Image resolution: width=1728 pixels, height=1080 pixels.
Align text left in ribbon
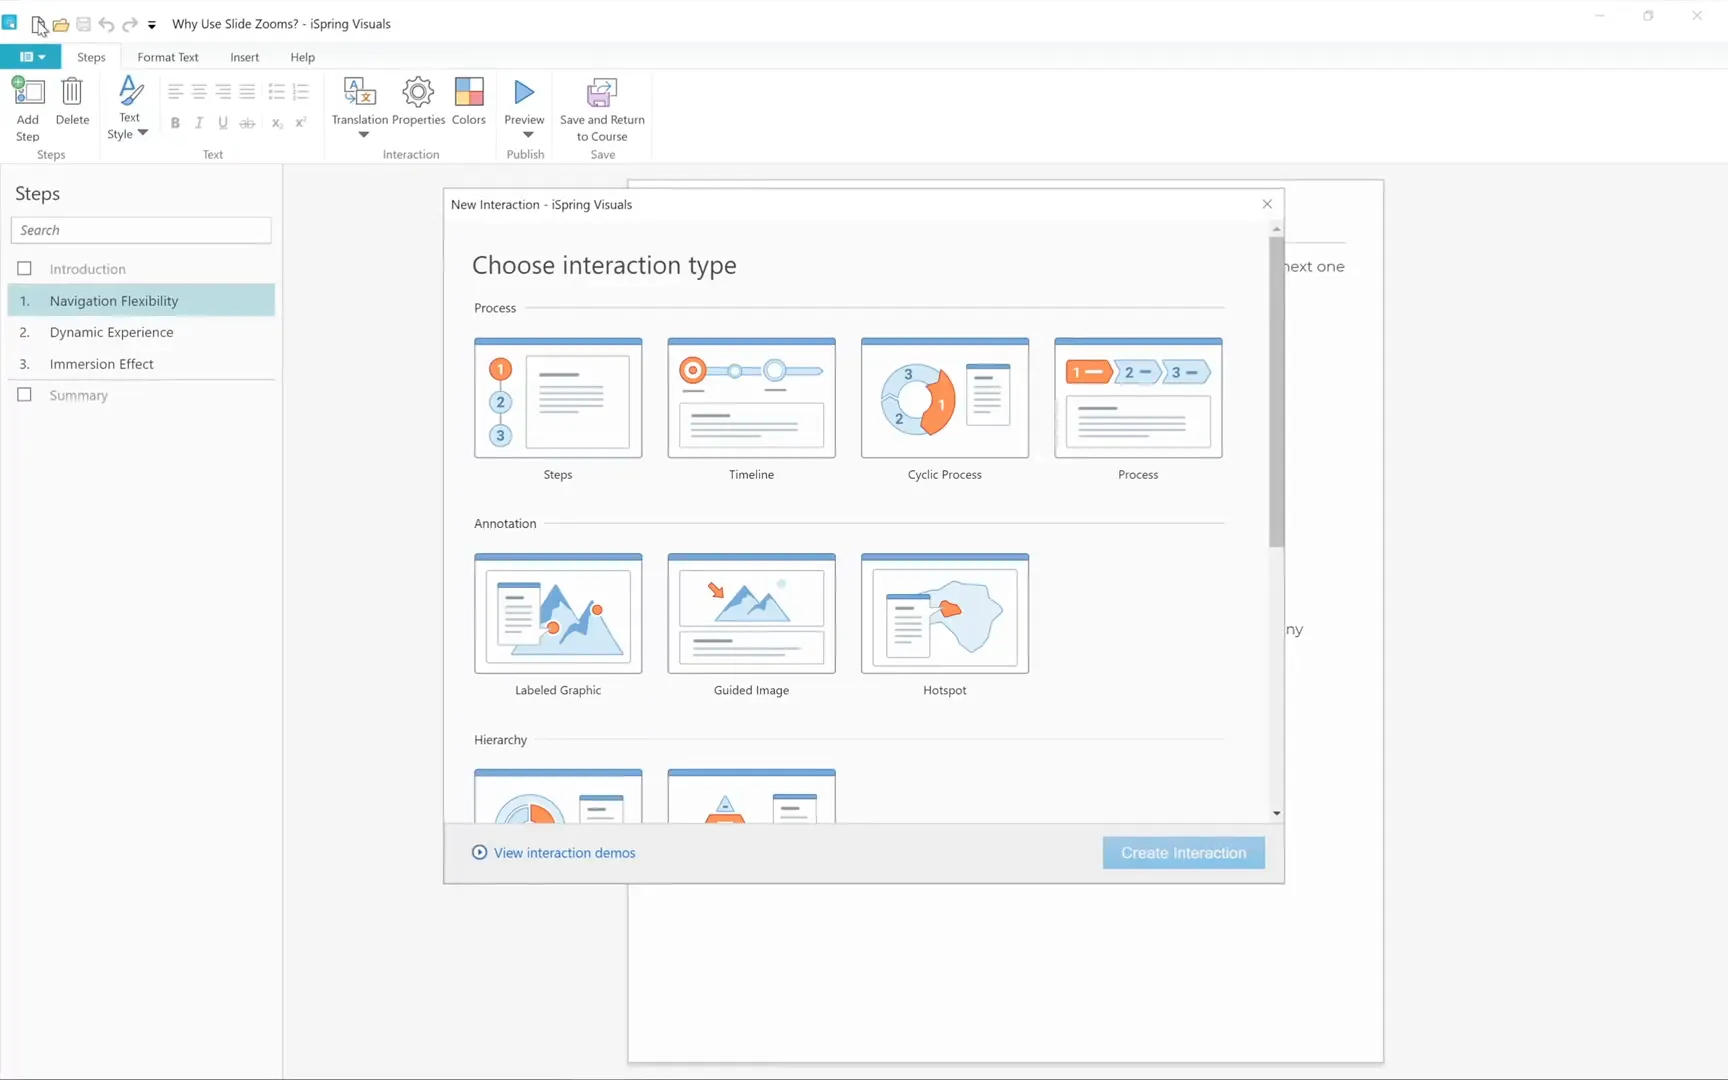[x=175, y=92]
